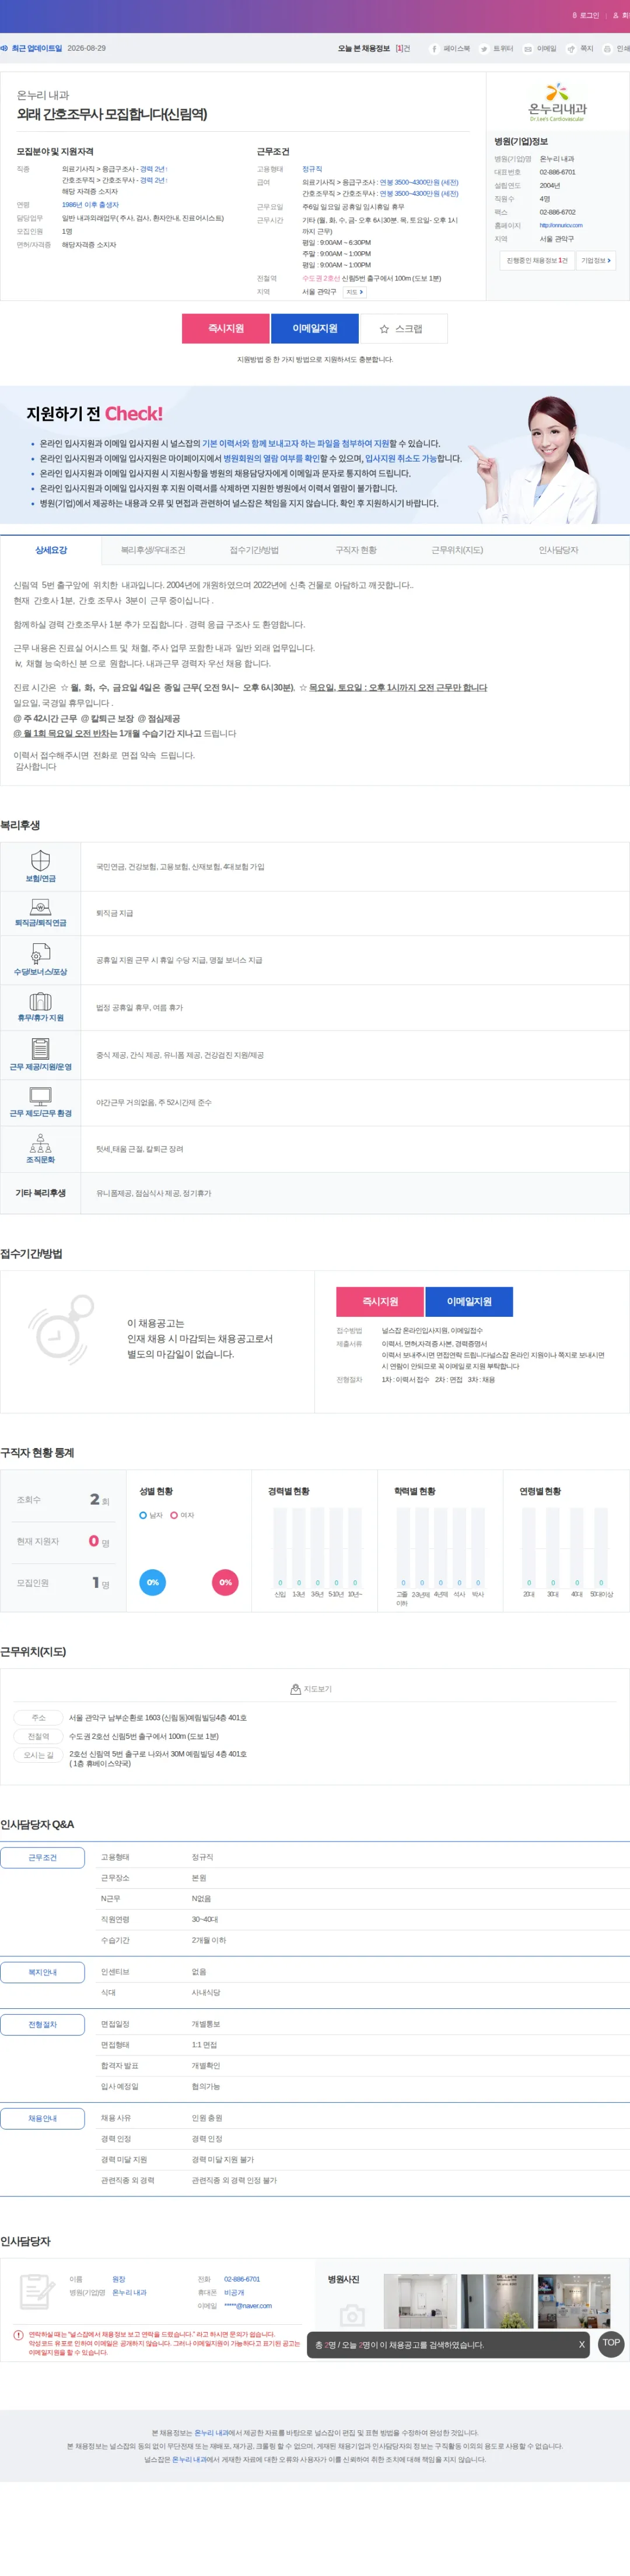Select the 복지안내 Q&A category
The height and width of the screenshot is (2576, 630).
click(42, 1972)
